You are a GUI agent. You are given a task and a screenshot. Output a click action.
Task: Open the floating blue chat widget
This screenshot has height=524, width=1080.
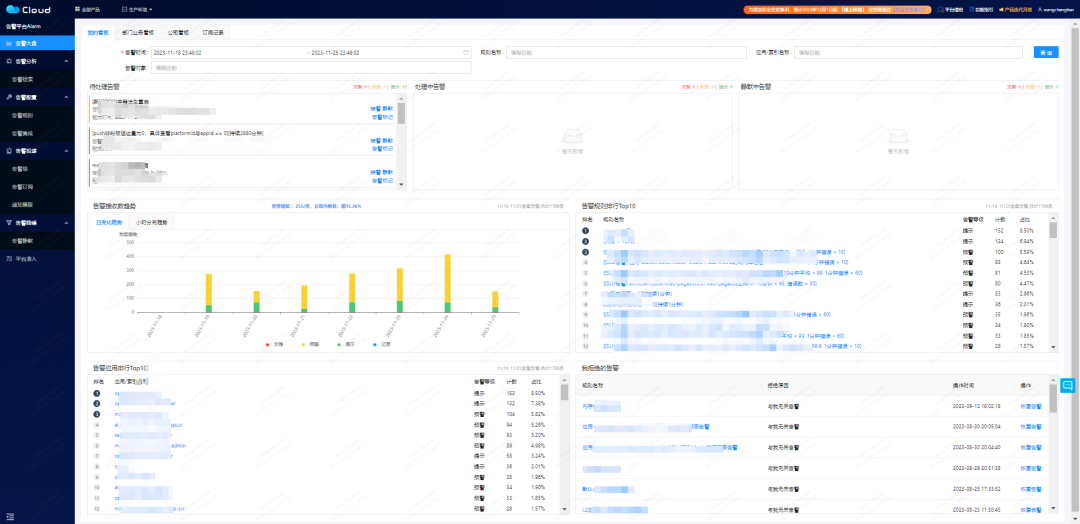(x=1068, y=385)
